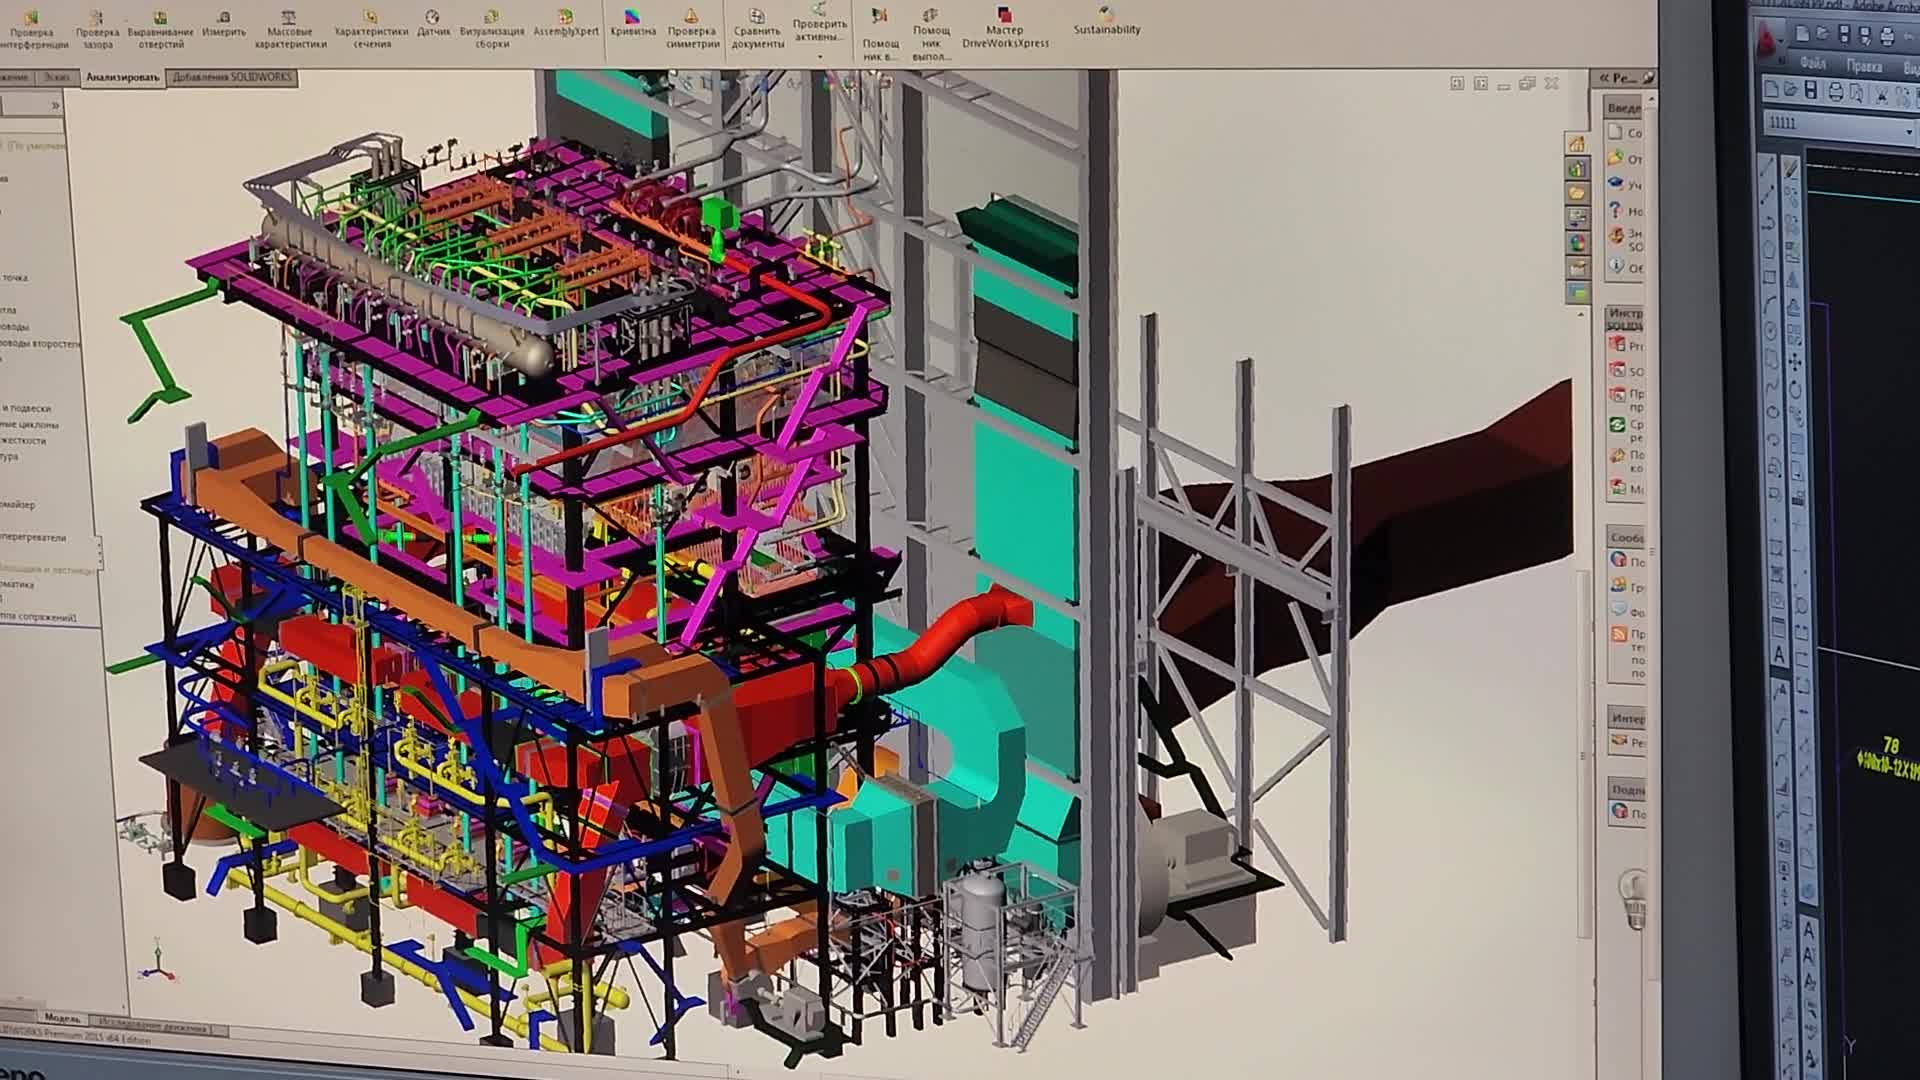Select the Move tool in AutoCAD modify toolbar
Image resolution: width=1920 pixels, height=1080 pixels.
(x=1795, y=361)
